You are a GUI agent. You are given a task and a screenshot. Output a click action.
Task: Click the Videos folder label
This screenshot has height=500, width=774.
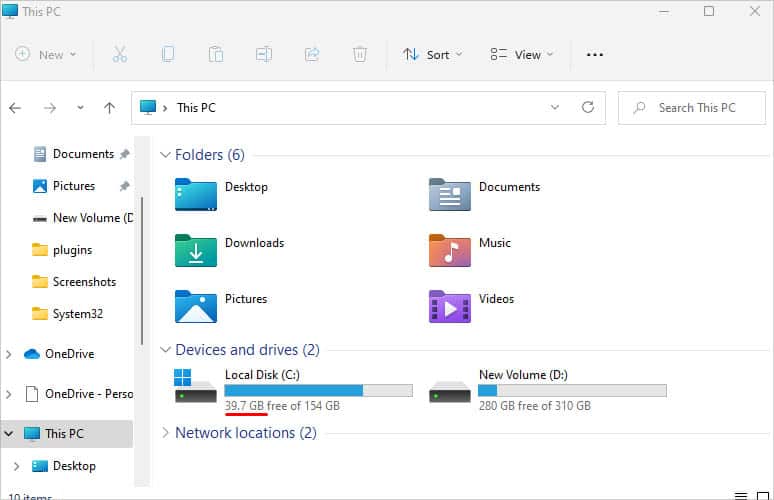pyautogui.click(x=497, y=299)
